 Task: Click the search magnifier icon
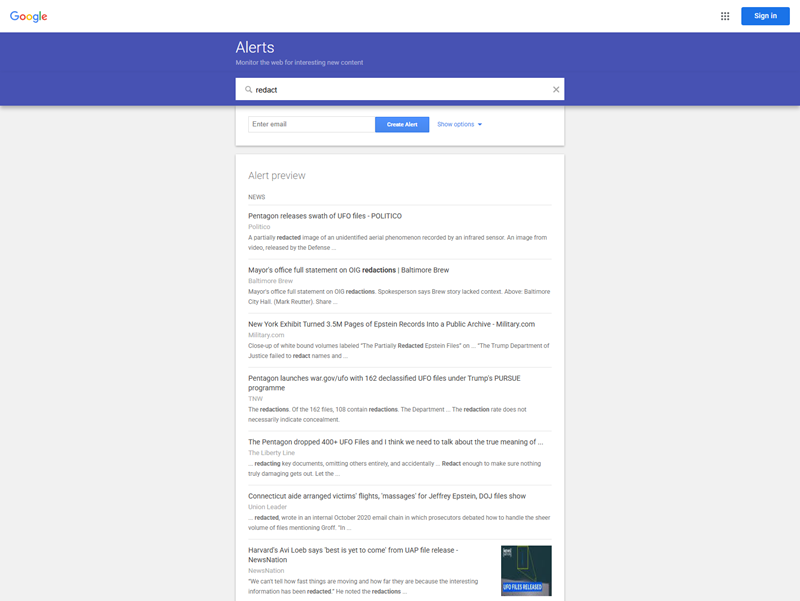[x=248, y=89]
